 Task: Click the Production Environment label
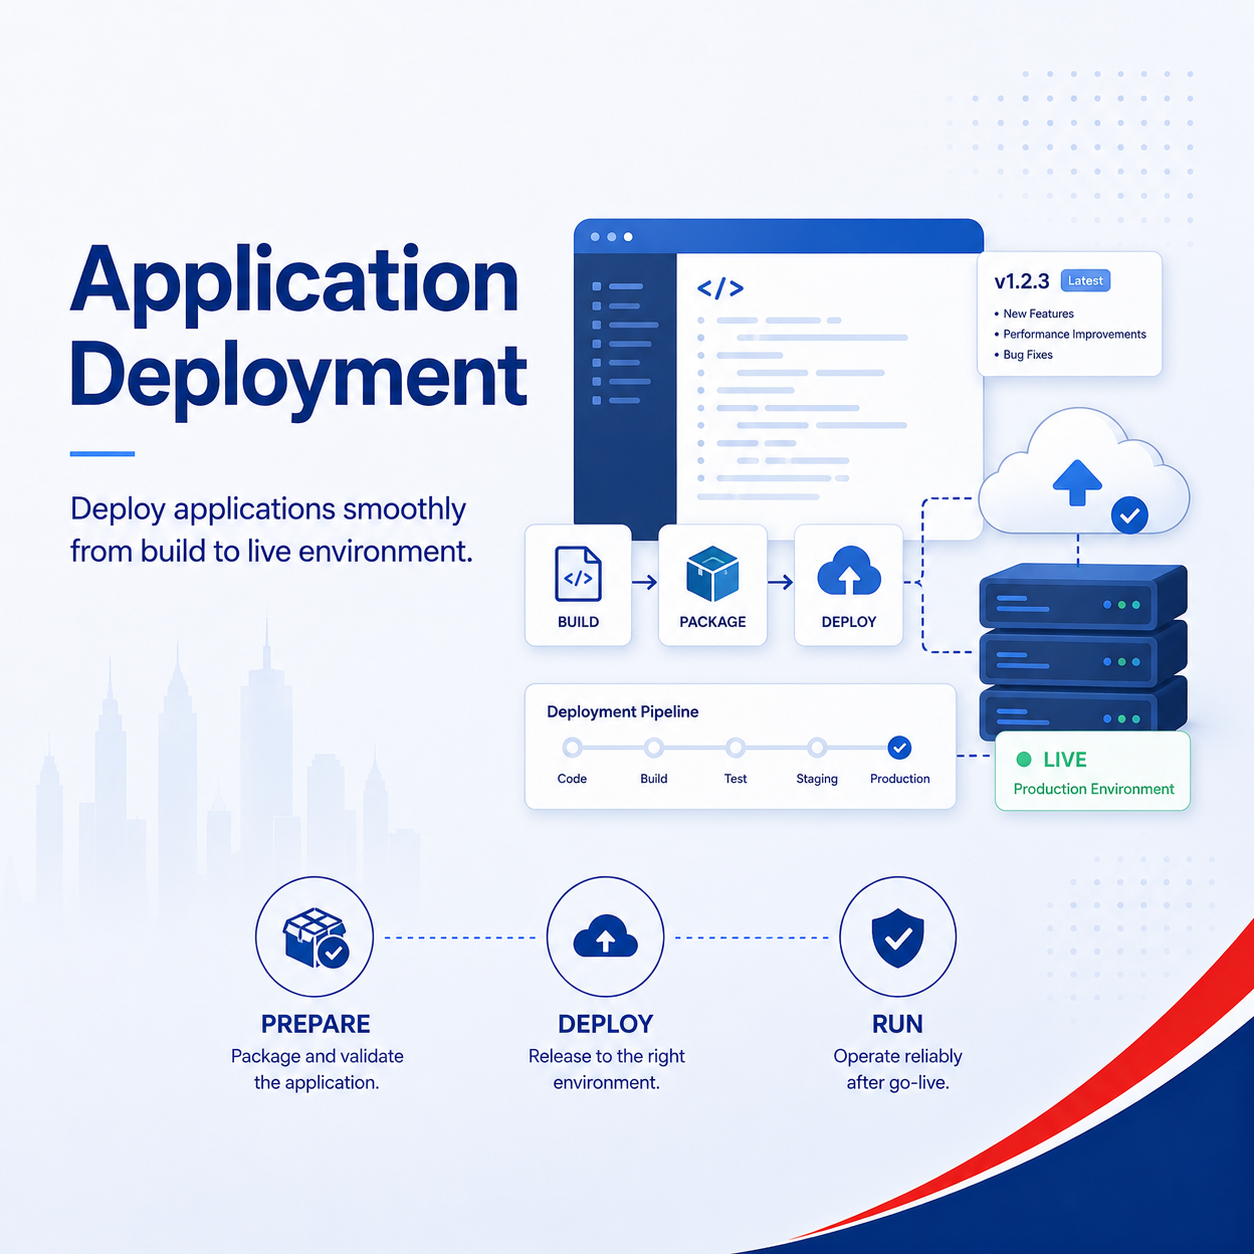click(1094, 789)
